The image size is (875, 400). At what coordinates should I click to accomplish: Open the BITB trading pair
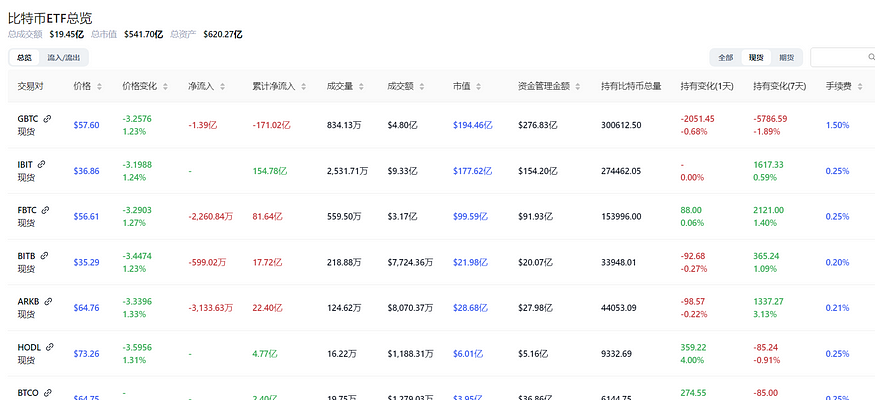27,256
